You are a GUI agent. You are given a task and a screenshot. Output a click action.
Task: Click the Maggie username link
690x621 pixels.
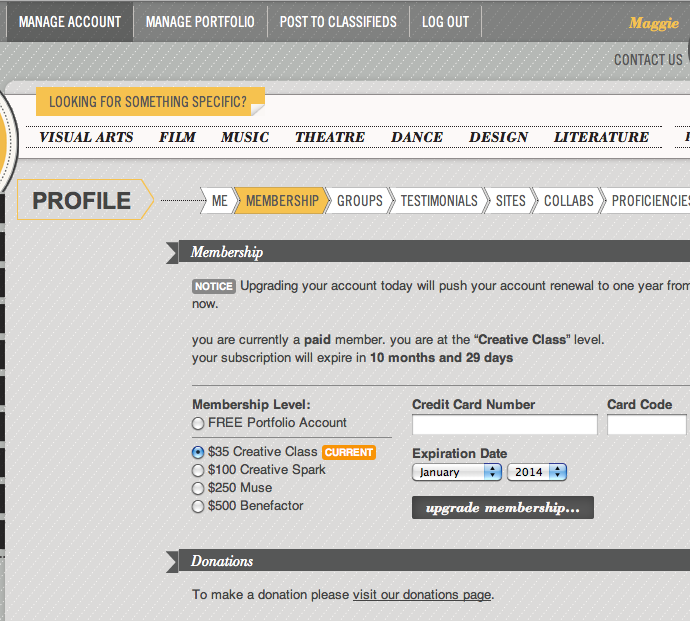click(653, 23)
